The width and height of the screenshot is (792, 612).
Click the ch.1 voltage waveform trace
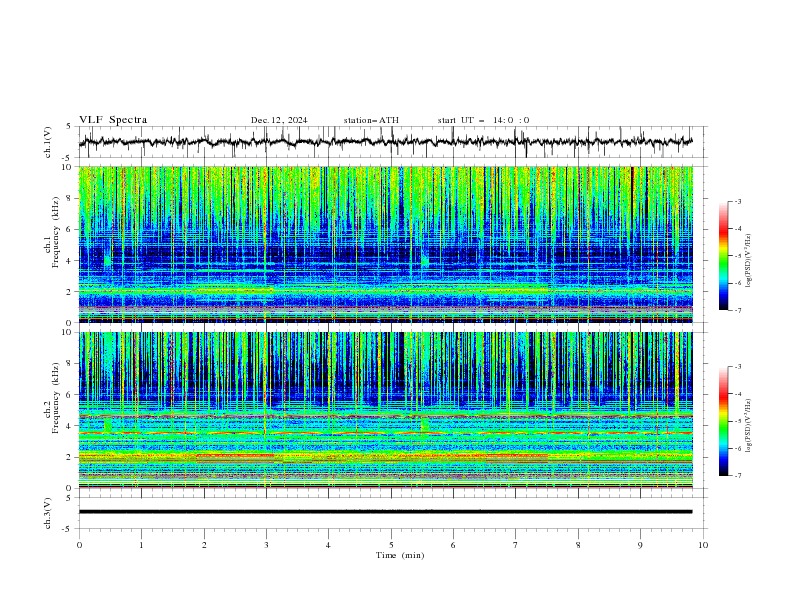coord(385,142)
